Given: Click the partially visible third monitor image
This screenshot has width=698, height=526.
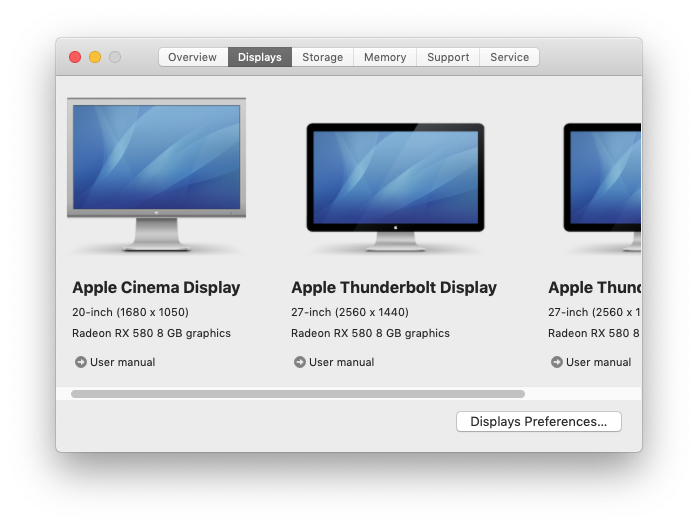Looking at the screenshot, I should point(602,187).
